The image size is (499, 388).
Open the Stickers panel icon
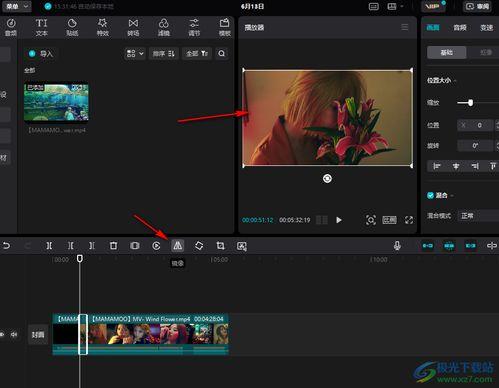point(72,27)
